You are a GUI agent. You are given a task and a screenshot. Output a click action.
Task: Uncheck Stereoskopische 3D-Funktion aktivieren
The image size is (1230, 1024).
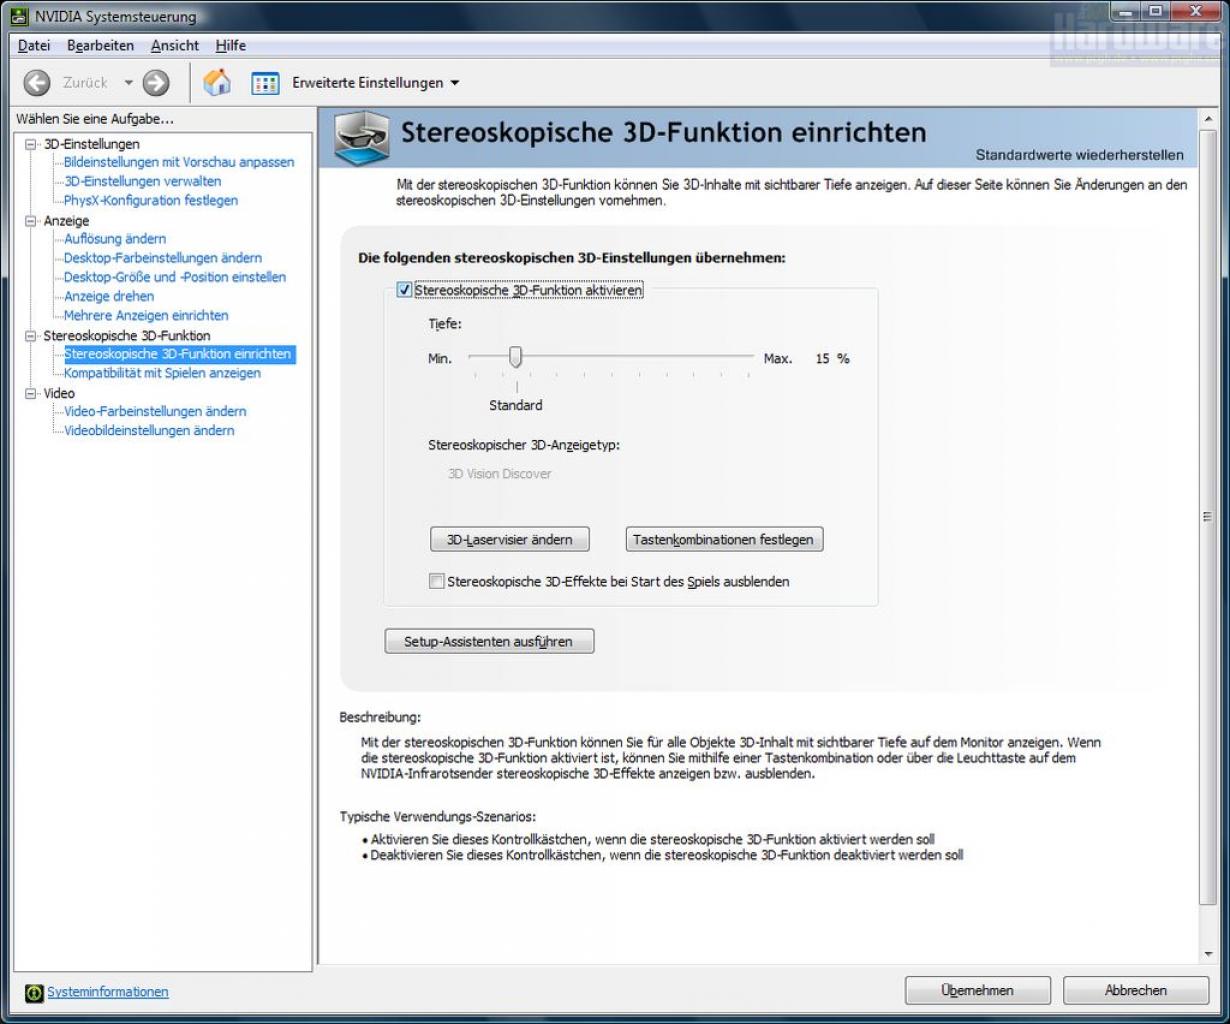click(x=404, y=290)
